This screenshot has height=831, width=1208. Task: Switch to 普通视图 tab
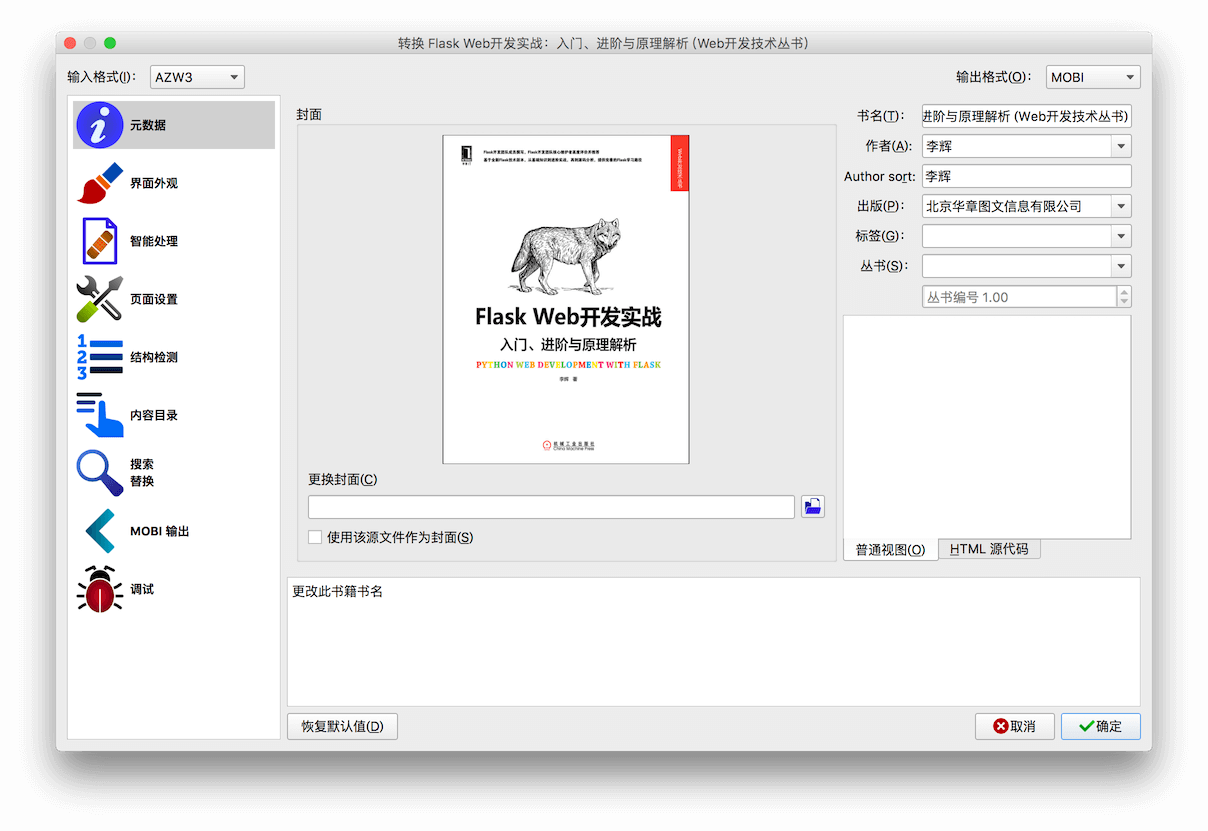[890, 549]
